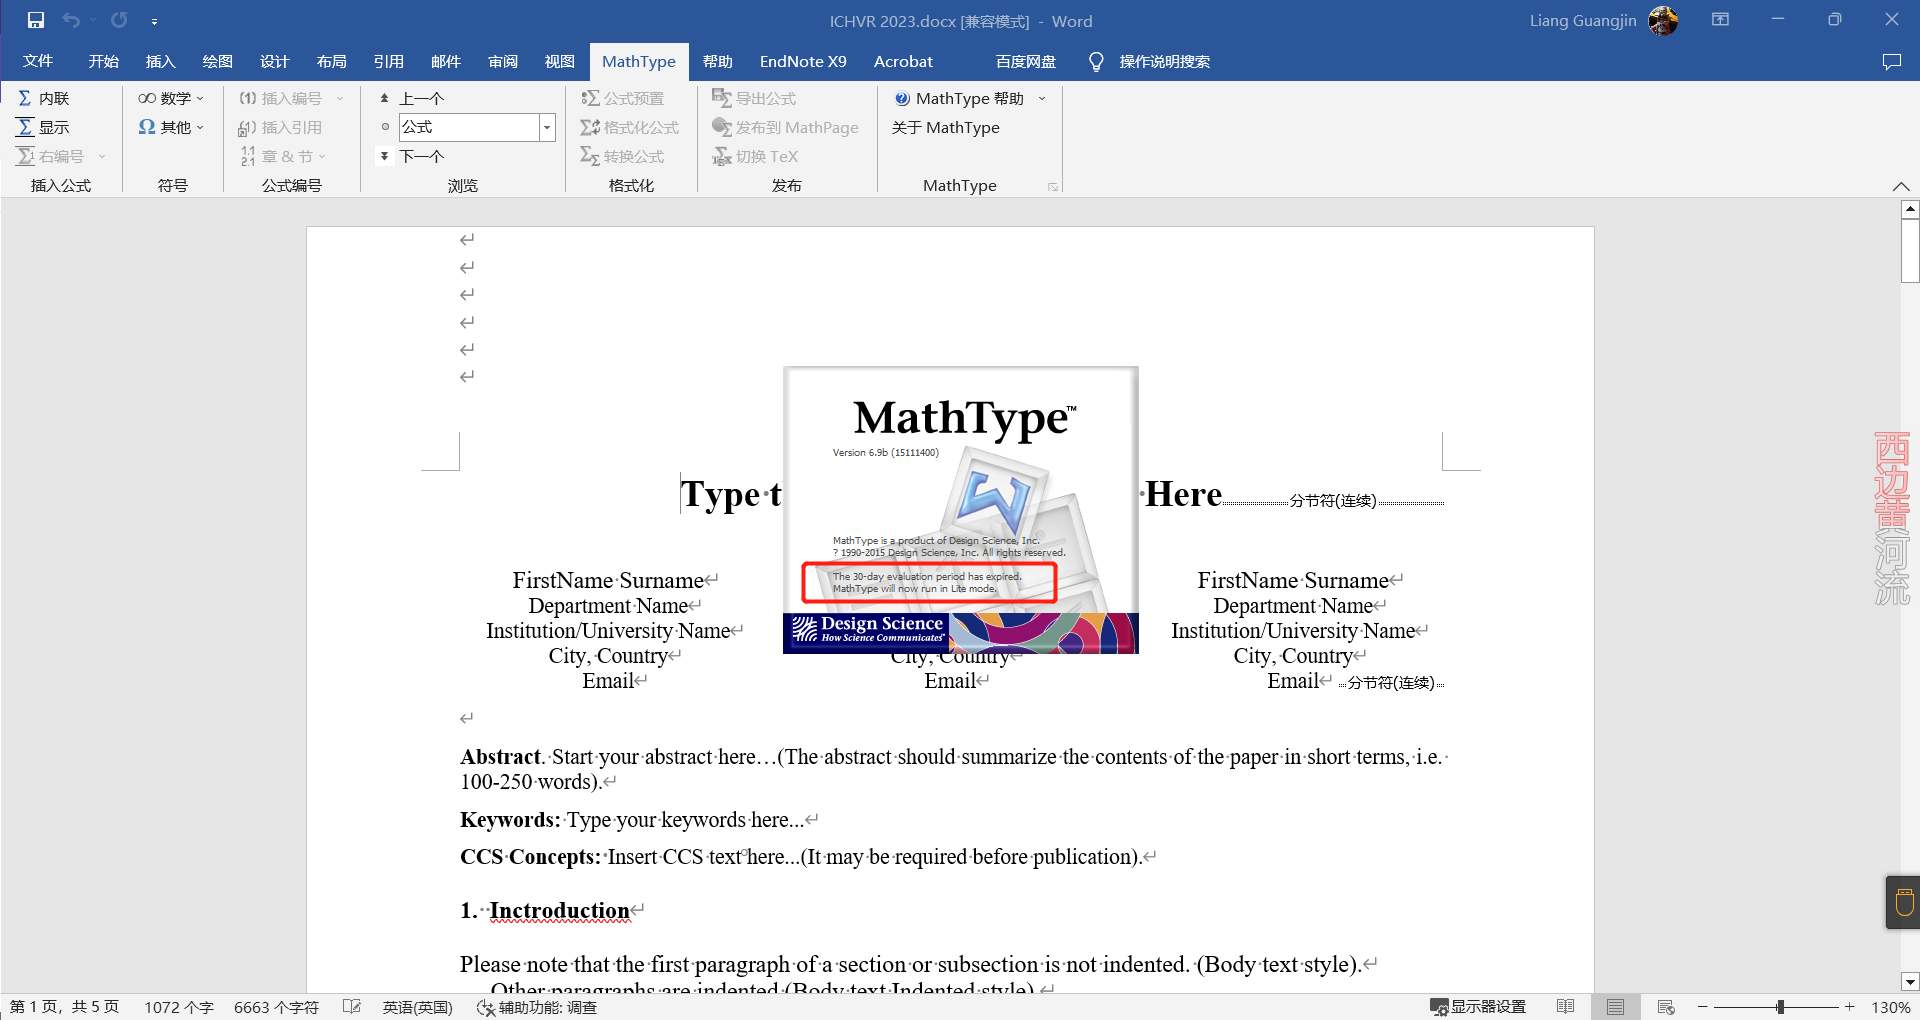Click 导出公式 export equations icon
Viewport: 1920px width, 1020px height.
point(722,98)
